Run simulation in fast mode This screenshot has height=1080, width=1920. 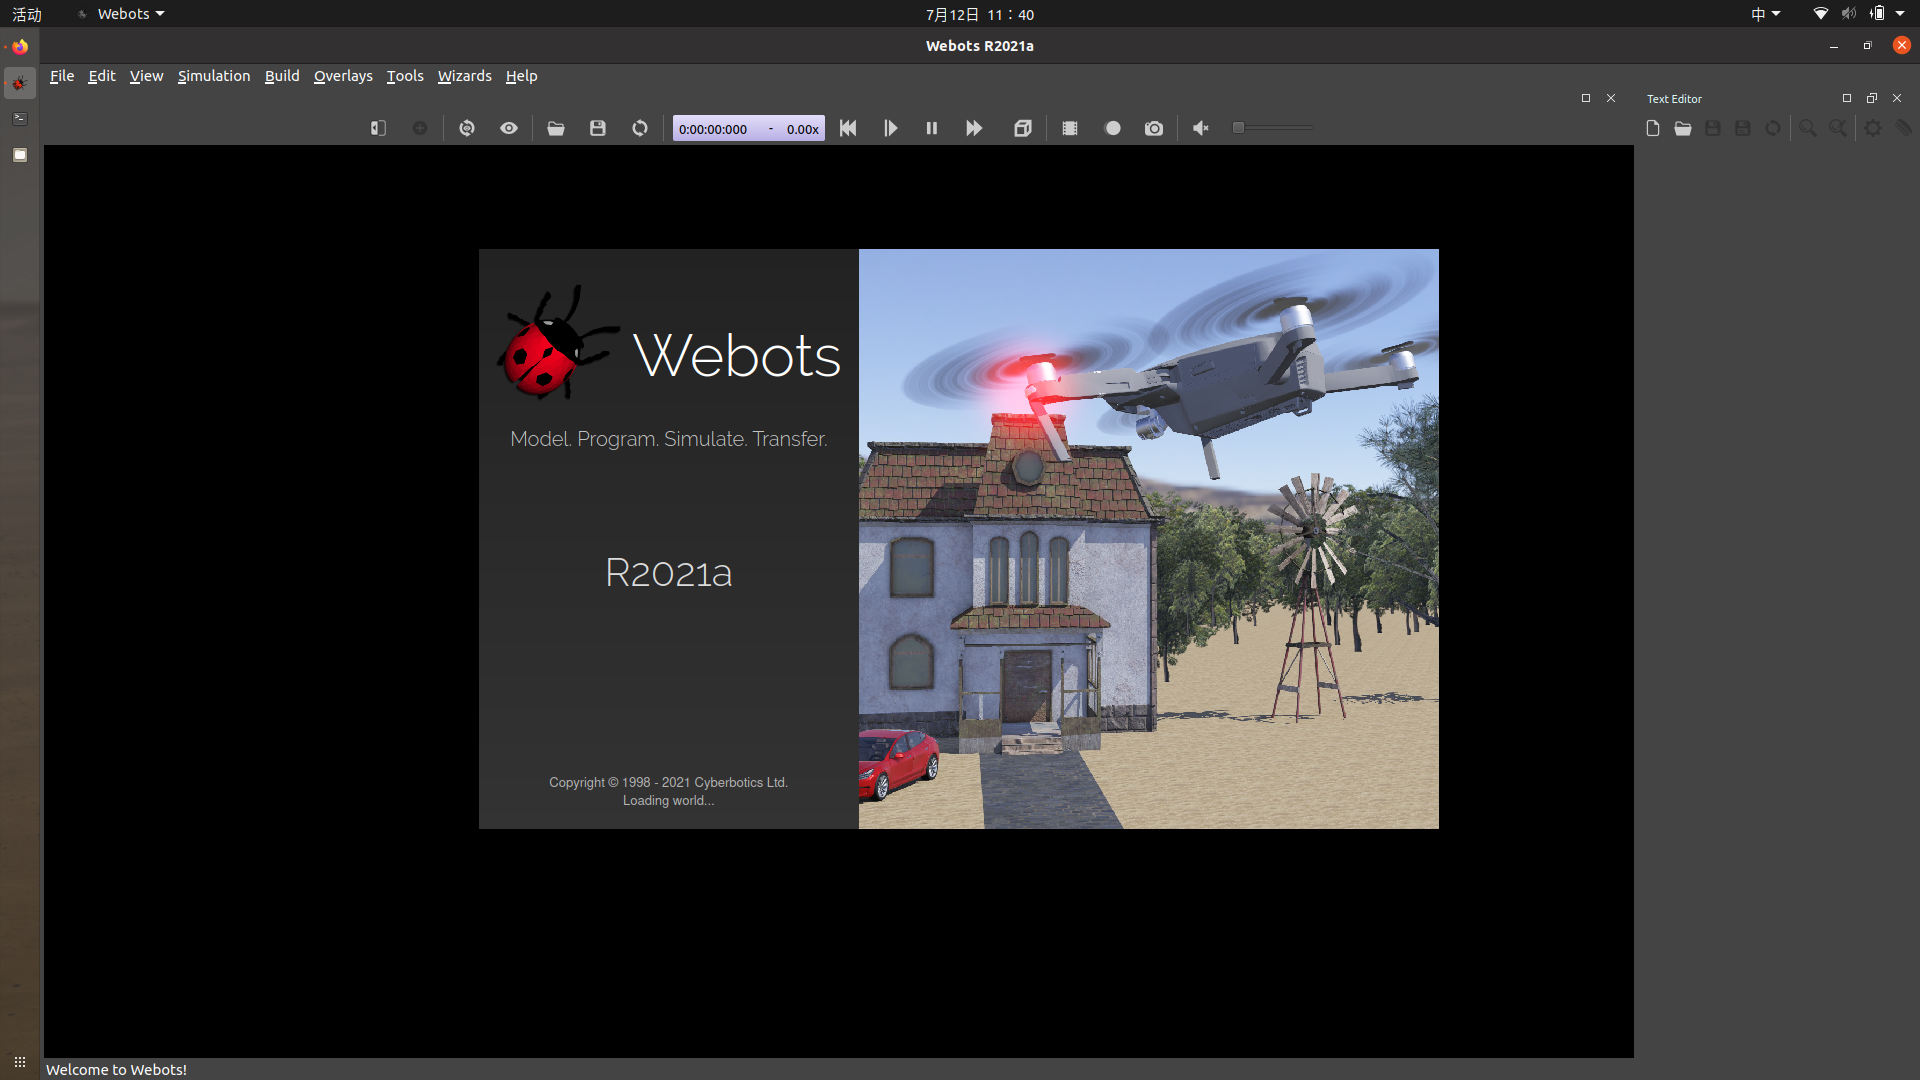(x=974, y=128)
